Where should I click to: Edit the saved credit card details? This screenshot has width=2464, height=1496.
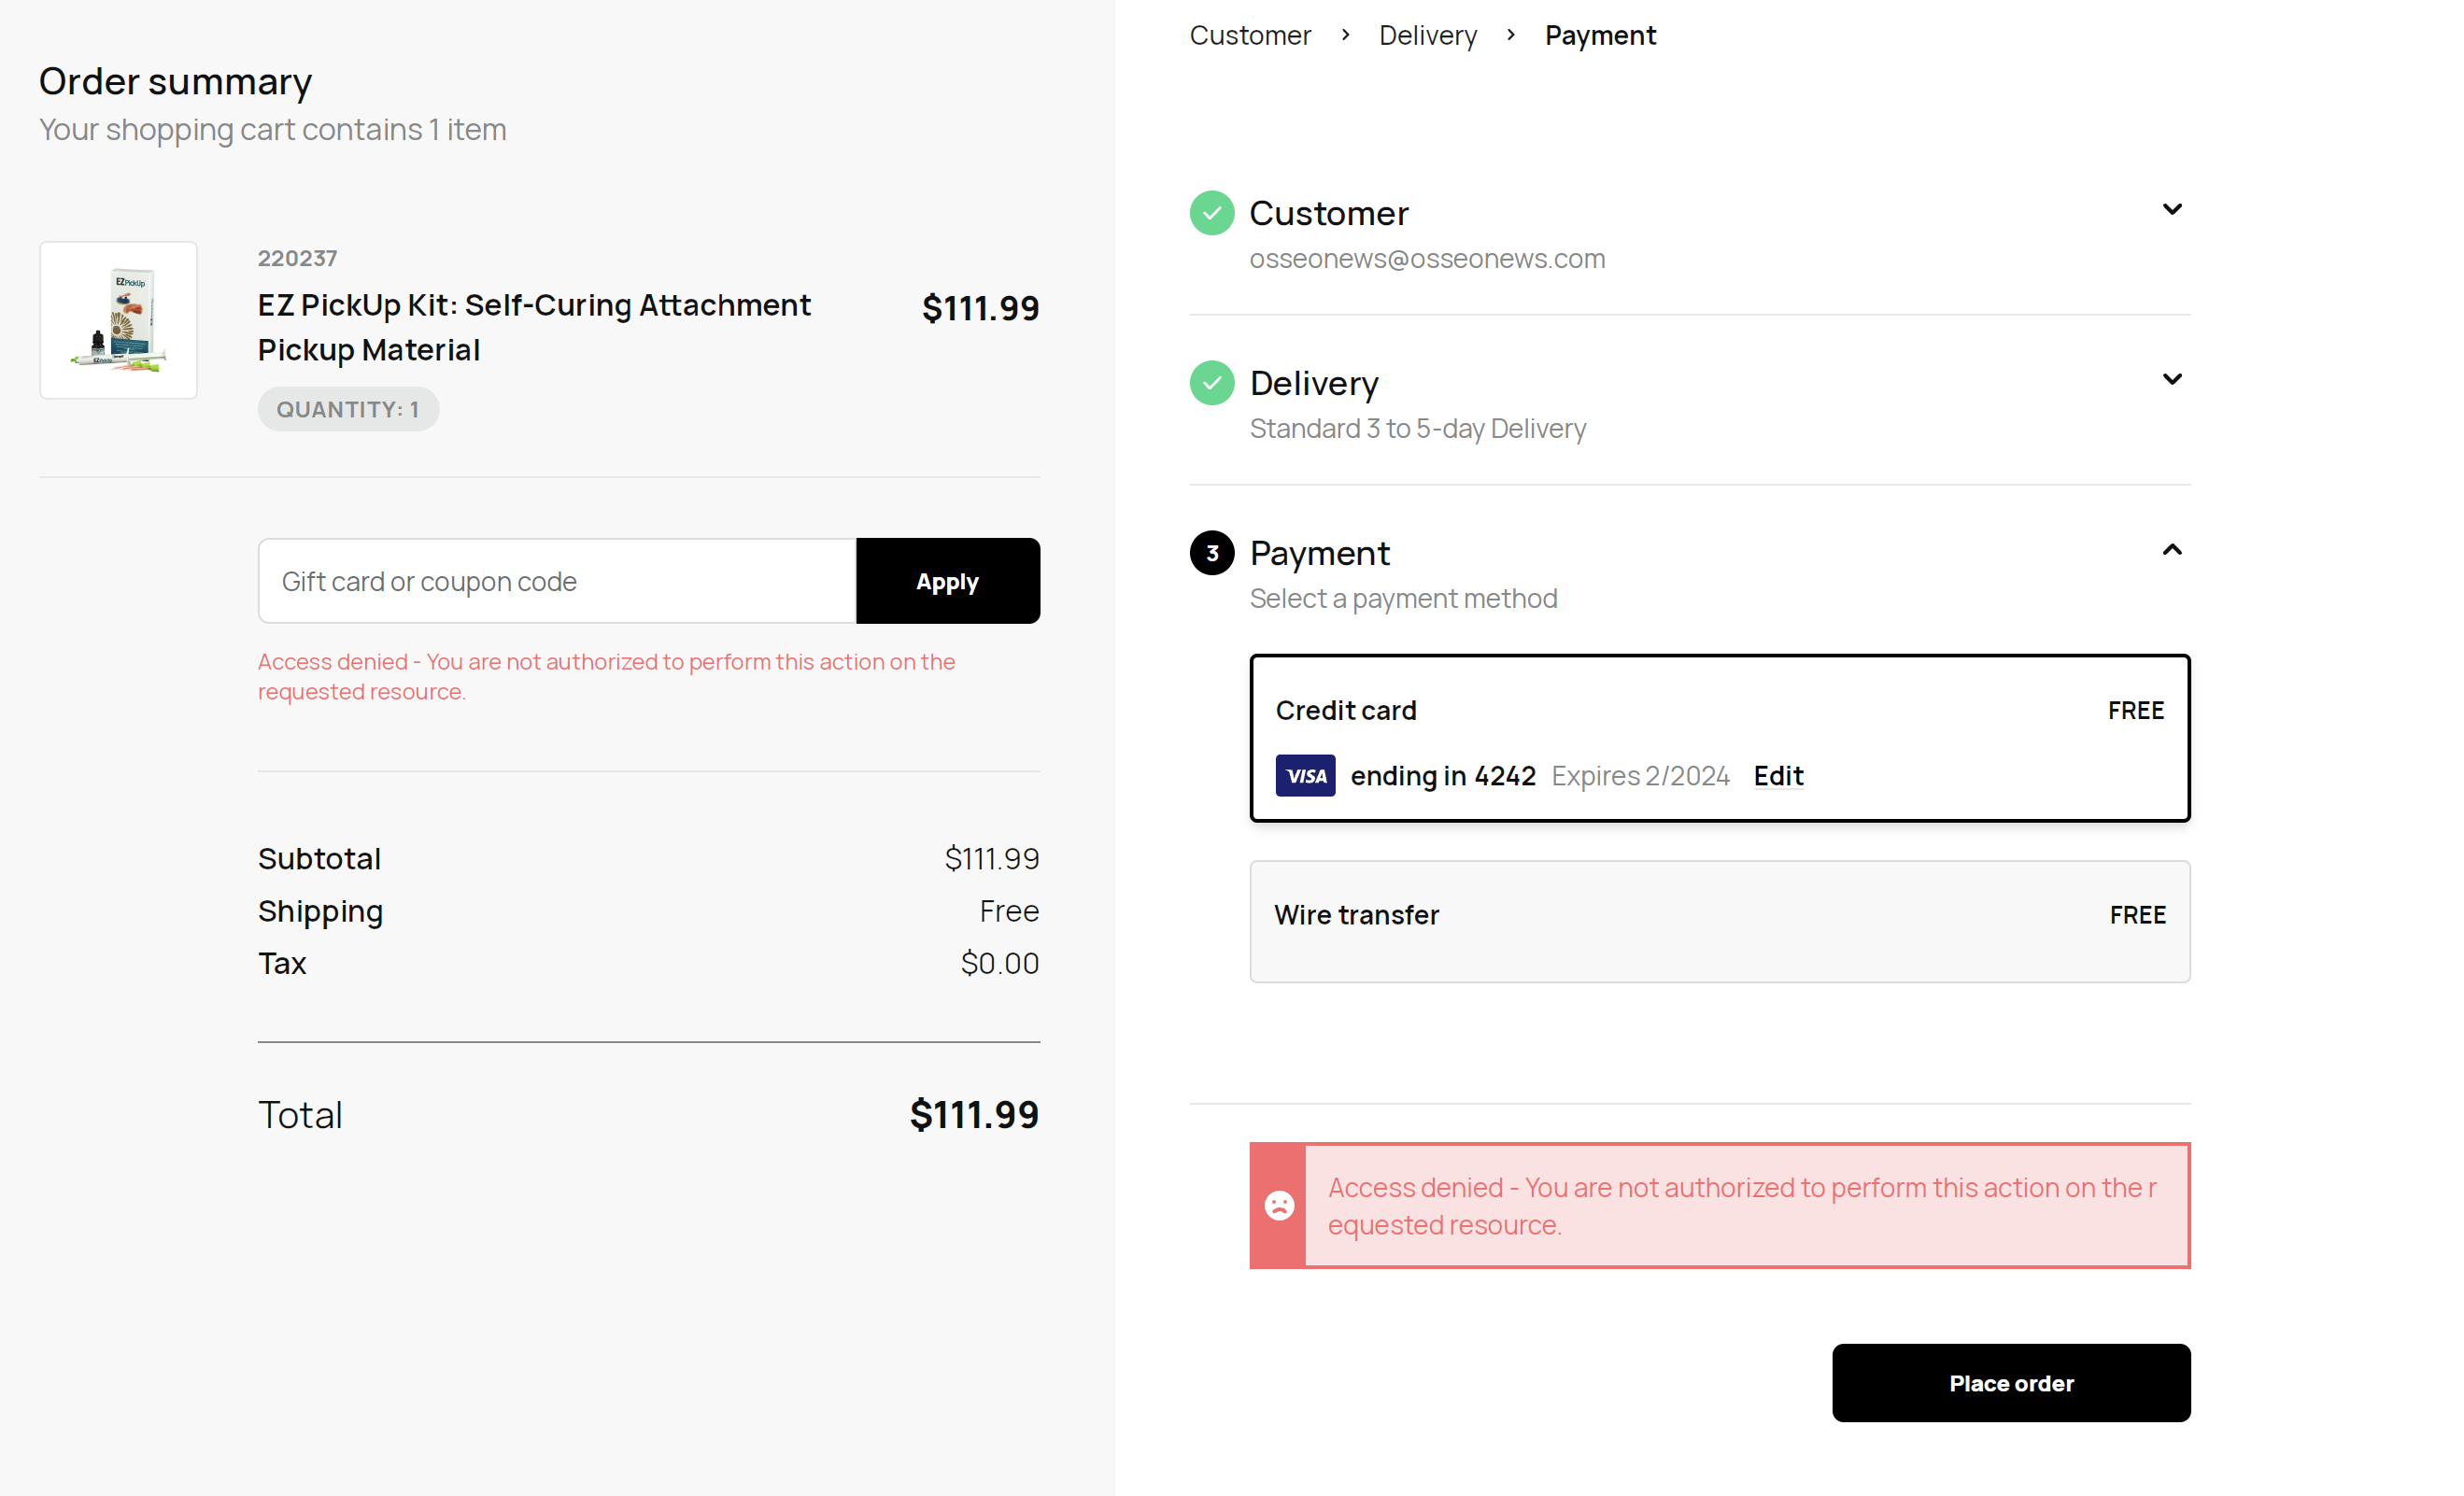(1777, 775)
